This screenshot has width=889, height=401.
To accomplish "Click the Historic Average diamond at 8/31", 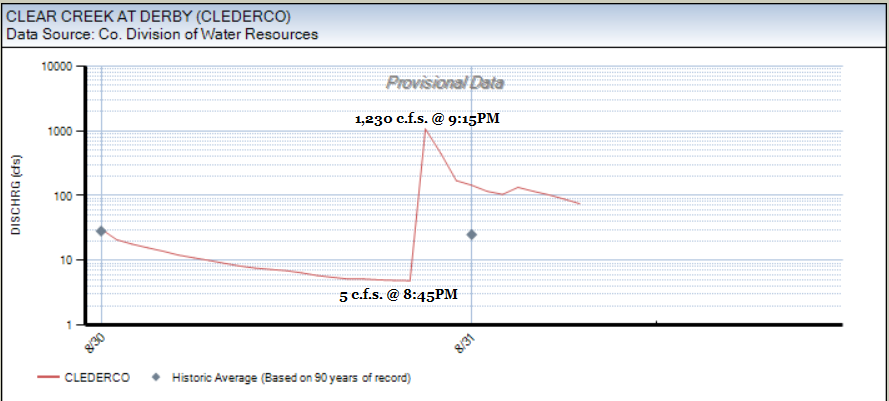I will click(472, 234).
